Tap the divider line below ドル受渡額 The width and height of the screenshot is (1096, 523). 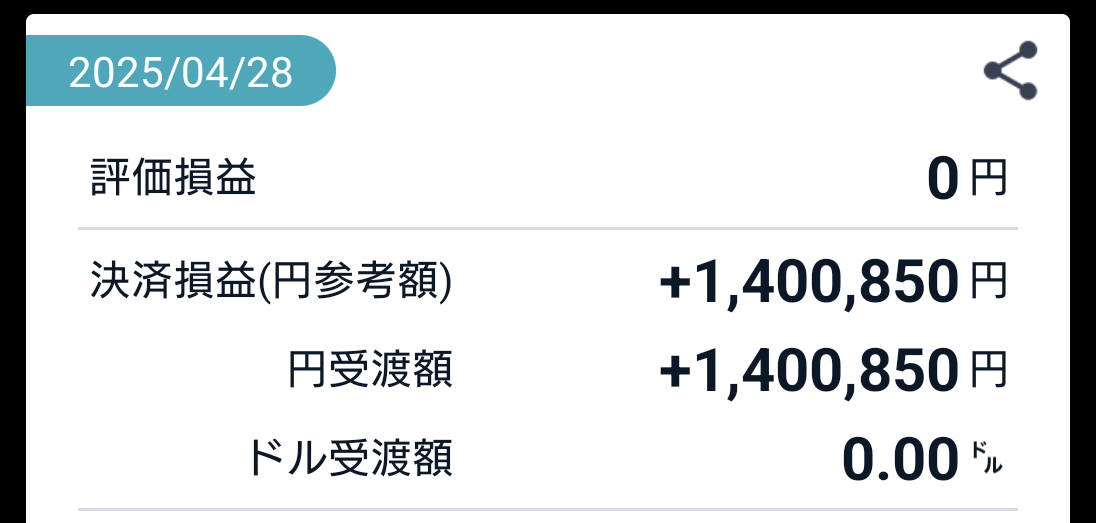coord(548,509)
